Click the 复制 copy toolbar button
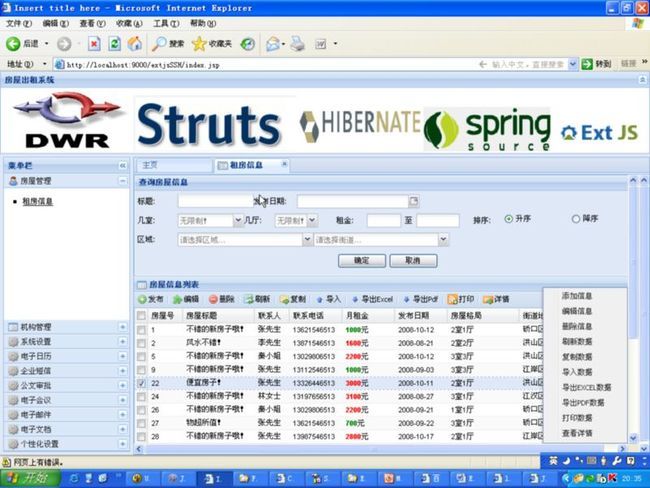 (x=293, y=299)
